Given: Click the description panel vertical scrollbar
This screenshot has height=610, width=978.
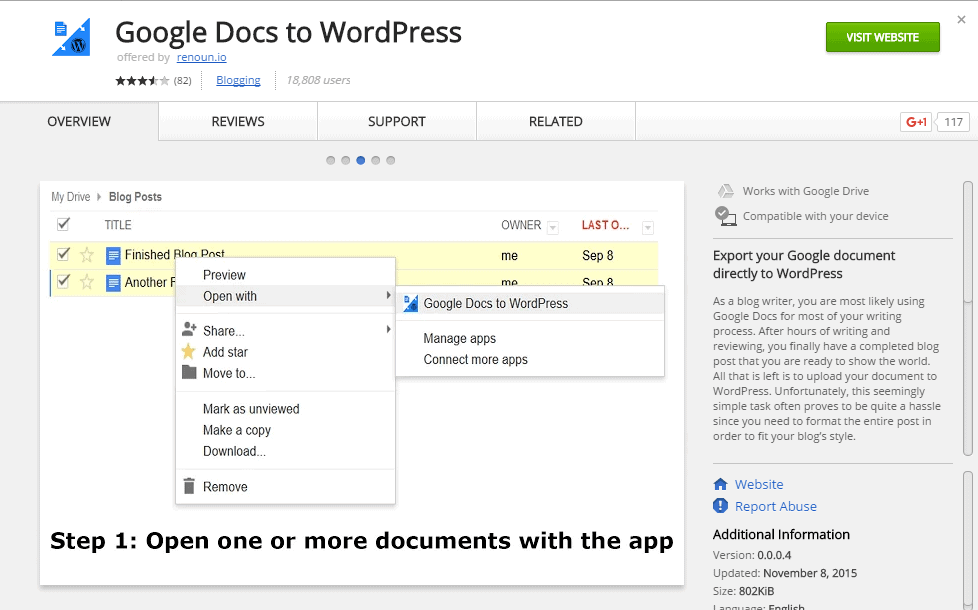Looking at the screenshot, I should 967,240.
